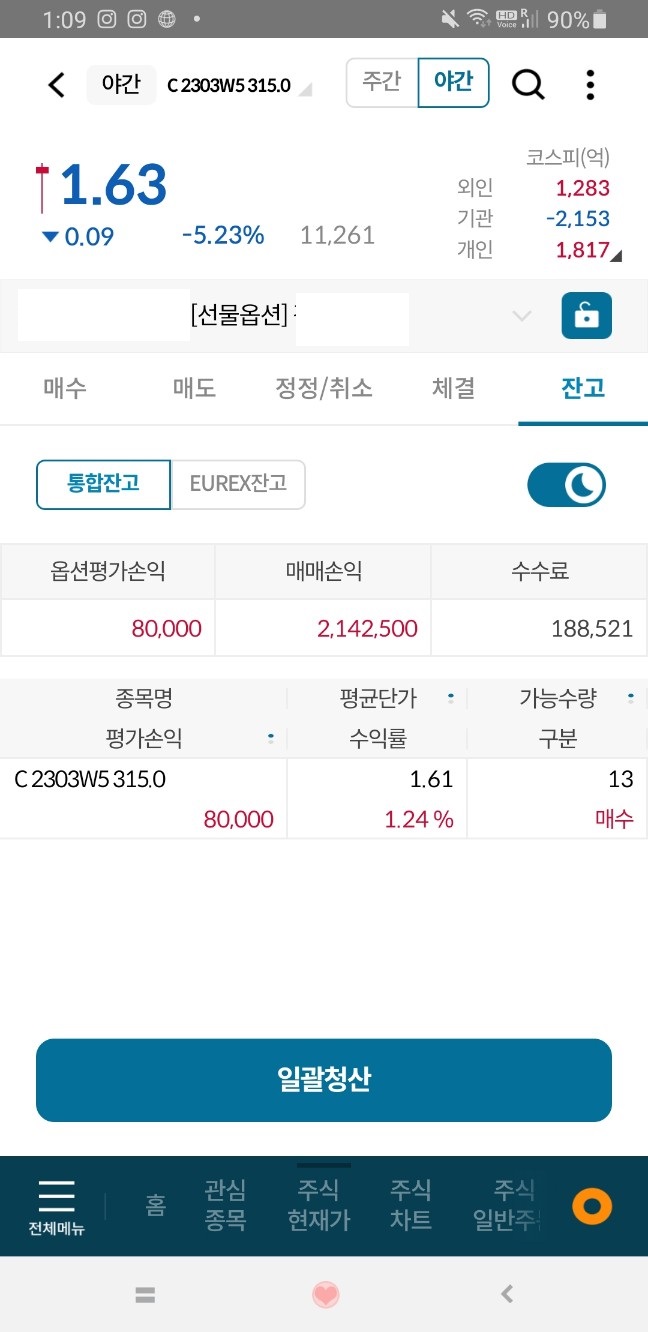Tap the account lock icon button
Viewport: 648px width, 1332px height.
tap(586, 316)
